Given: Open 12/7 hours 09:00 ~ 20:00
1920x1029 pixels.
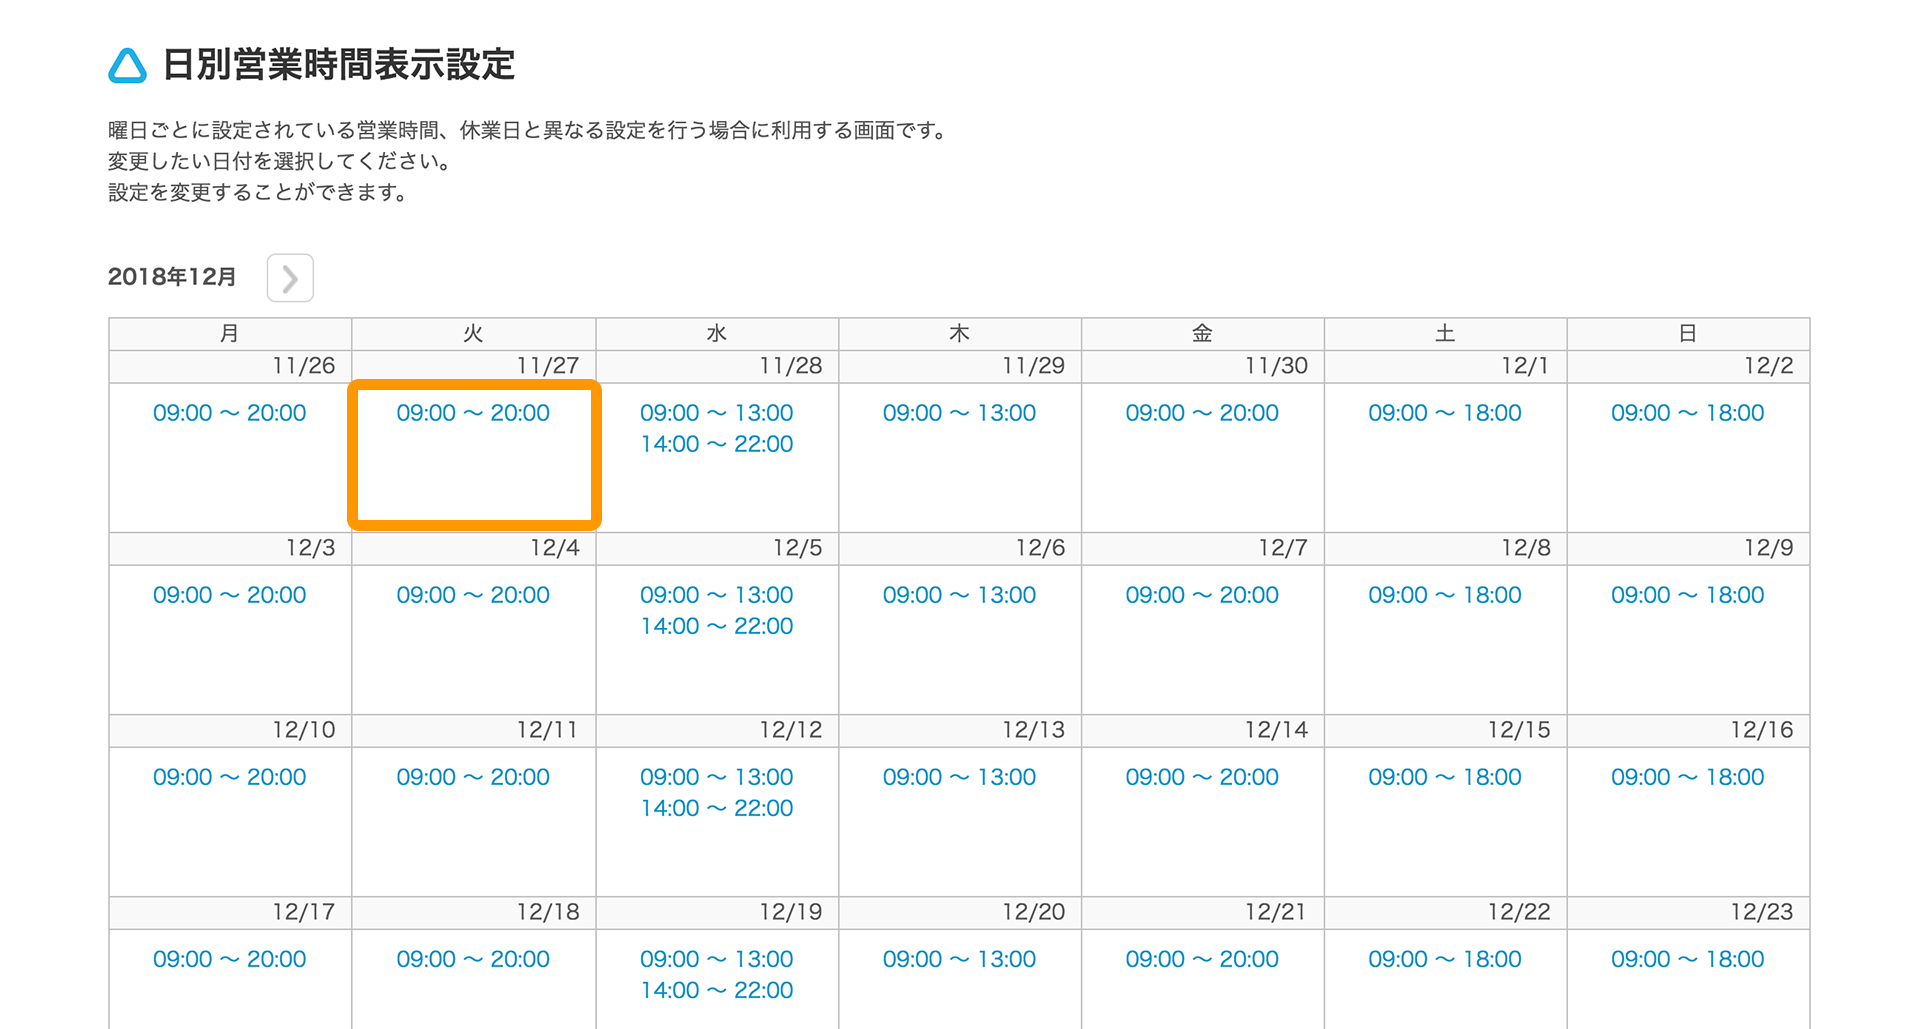Looking at the screenshot, I should (x=1202, y=595).
